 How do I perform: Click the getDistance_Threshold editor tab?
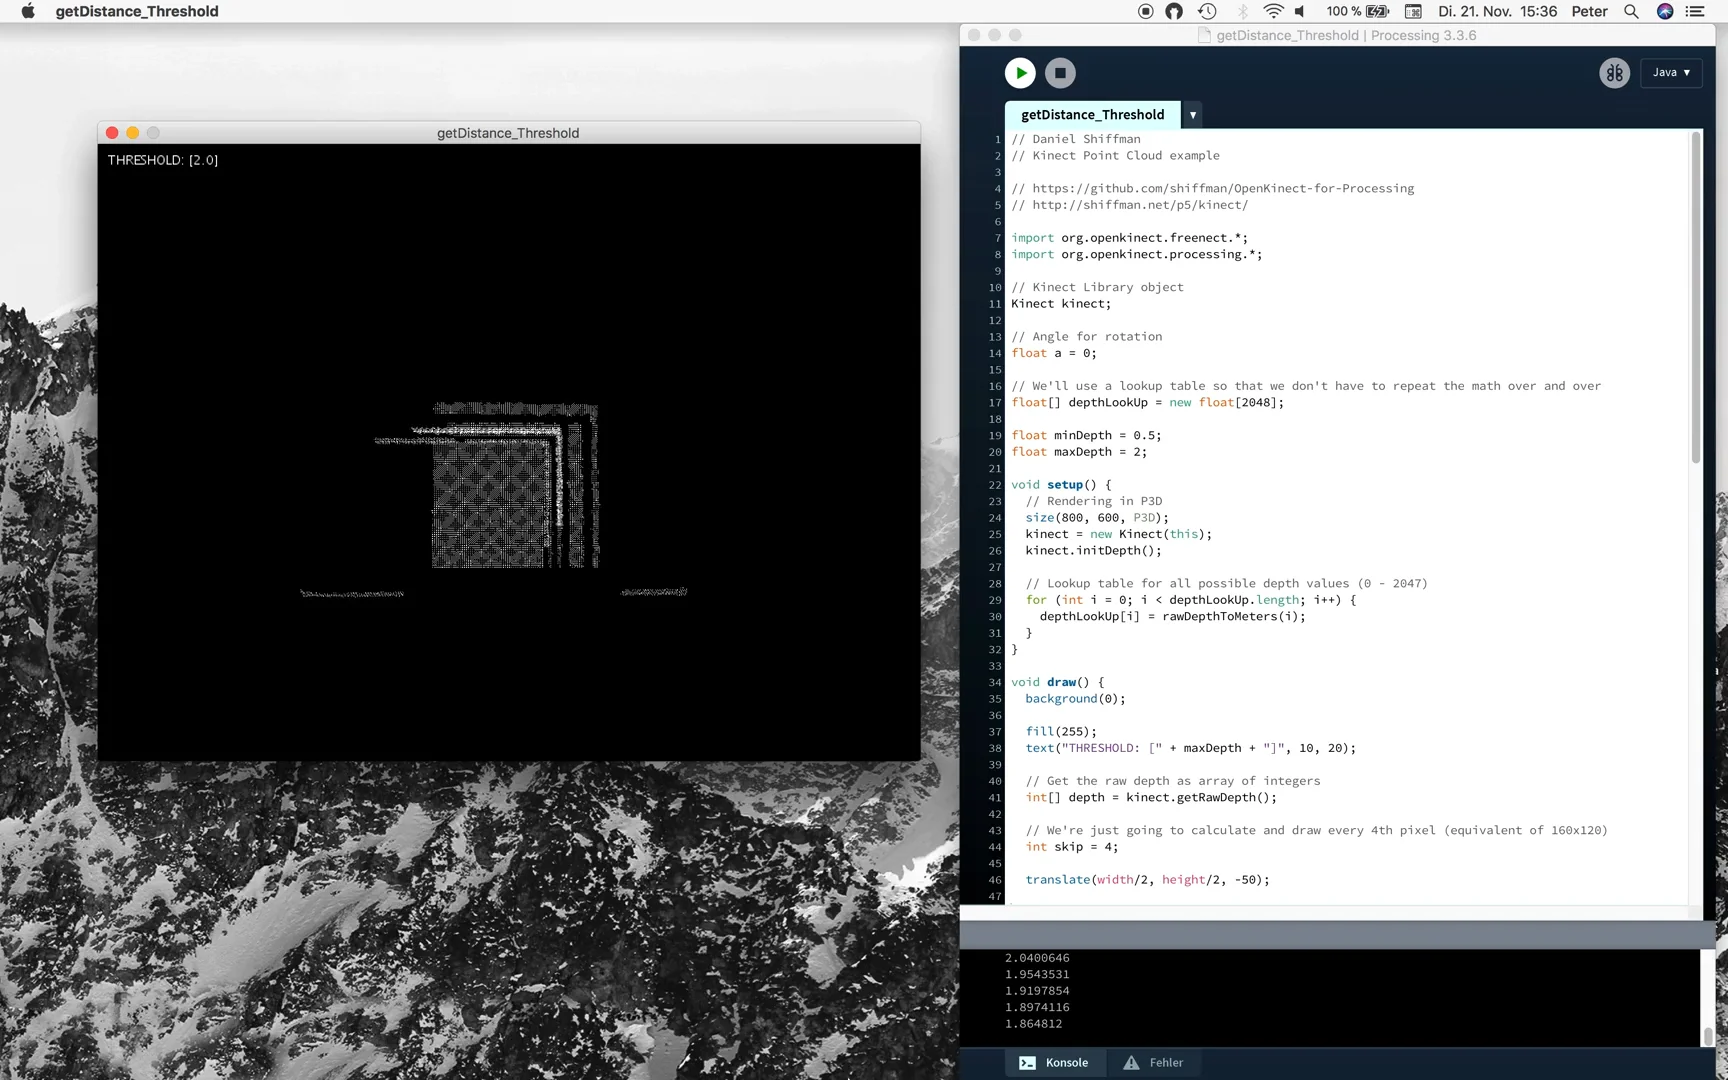coord(1090,115)
